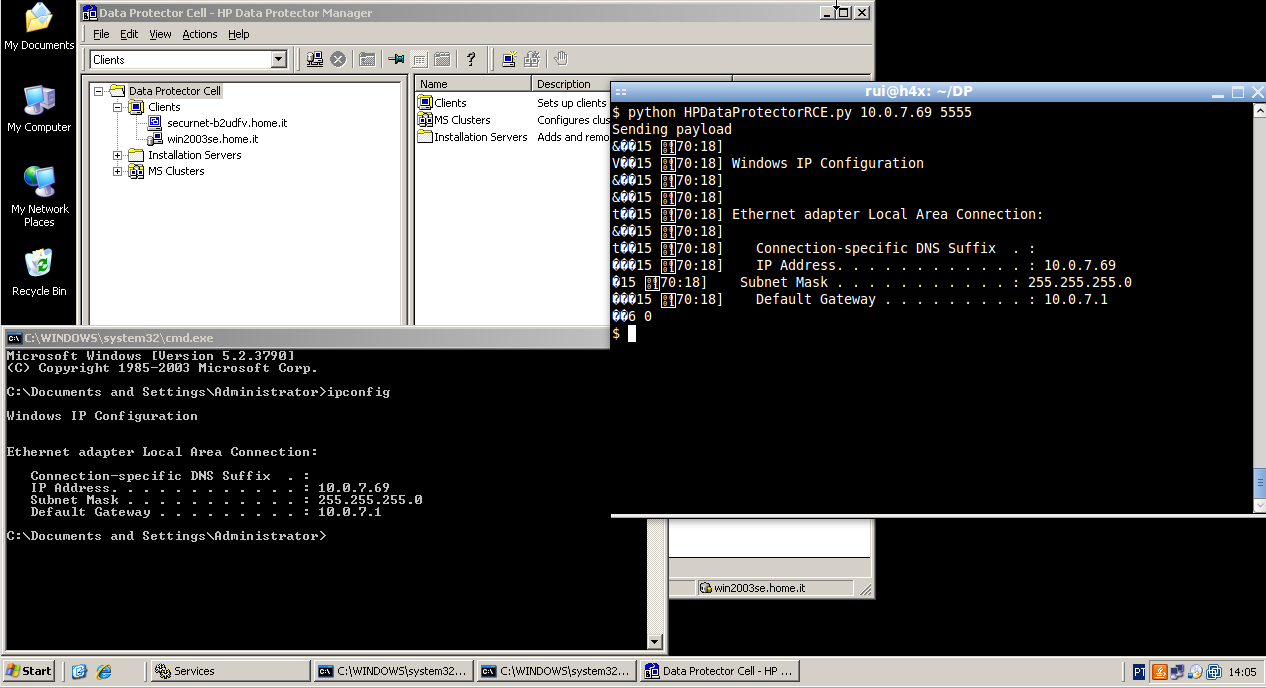Select Data Protector Cell root in tree
Screen dimensions: 1266x688
174,91
